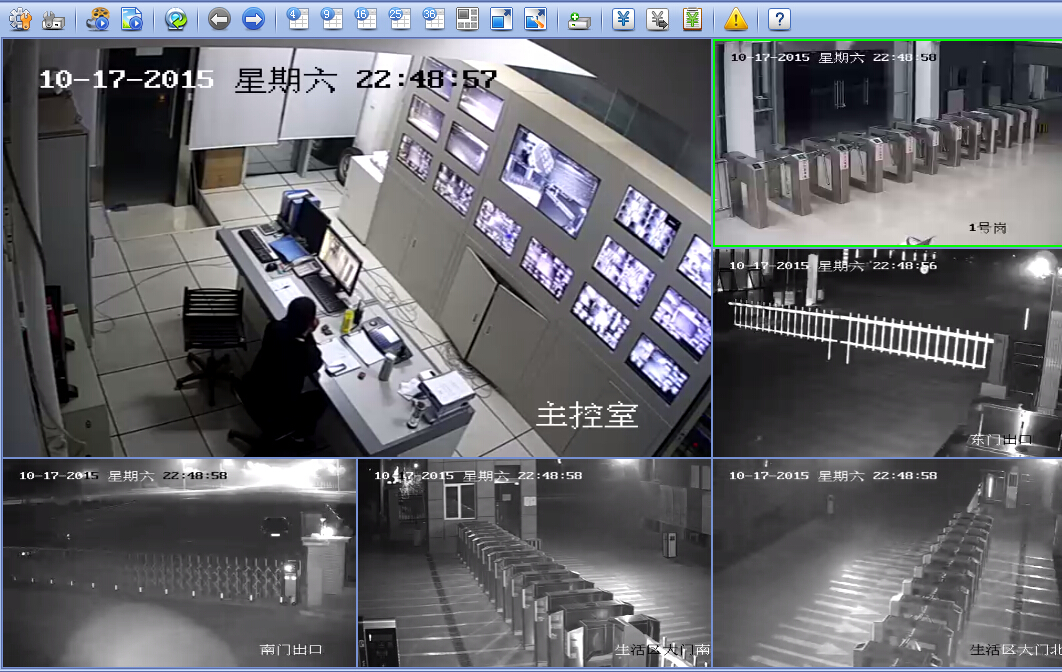Select the 南门出口 south gate camera feed

[x=179, y=562]
